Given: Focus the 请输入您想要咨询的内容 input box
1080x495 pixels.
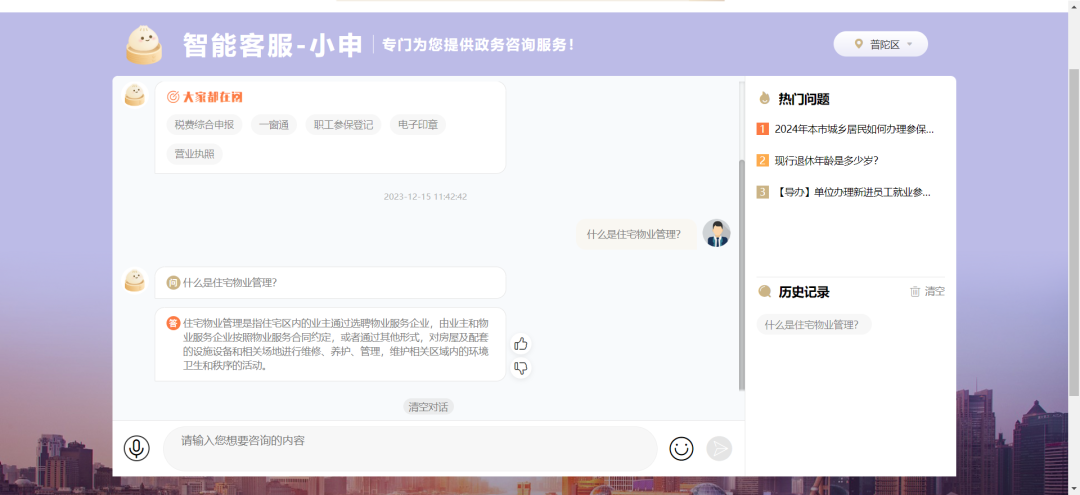Looking at the screenshot, I should [410, 448].
